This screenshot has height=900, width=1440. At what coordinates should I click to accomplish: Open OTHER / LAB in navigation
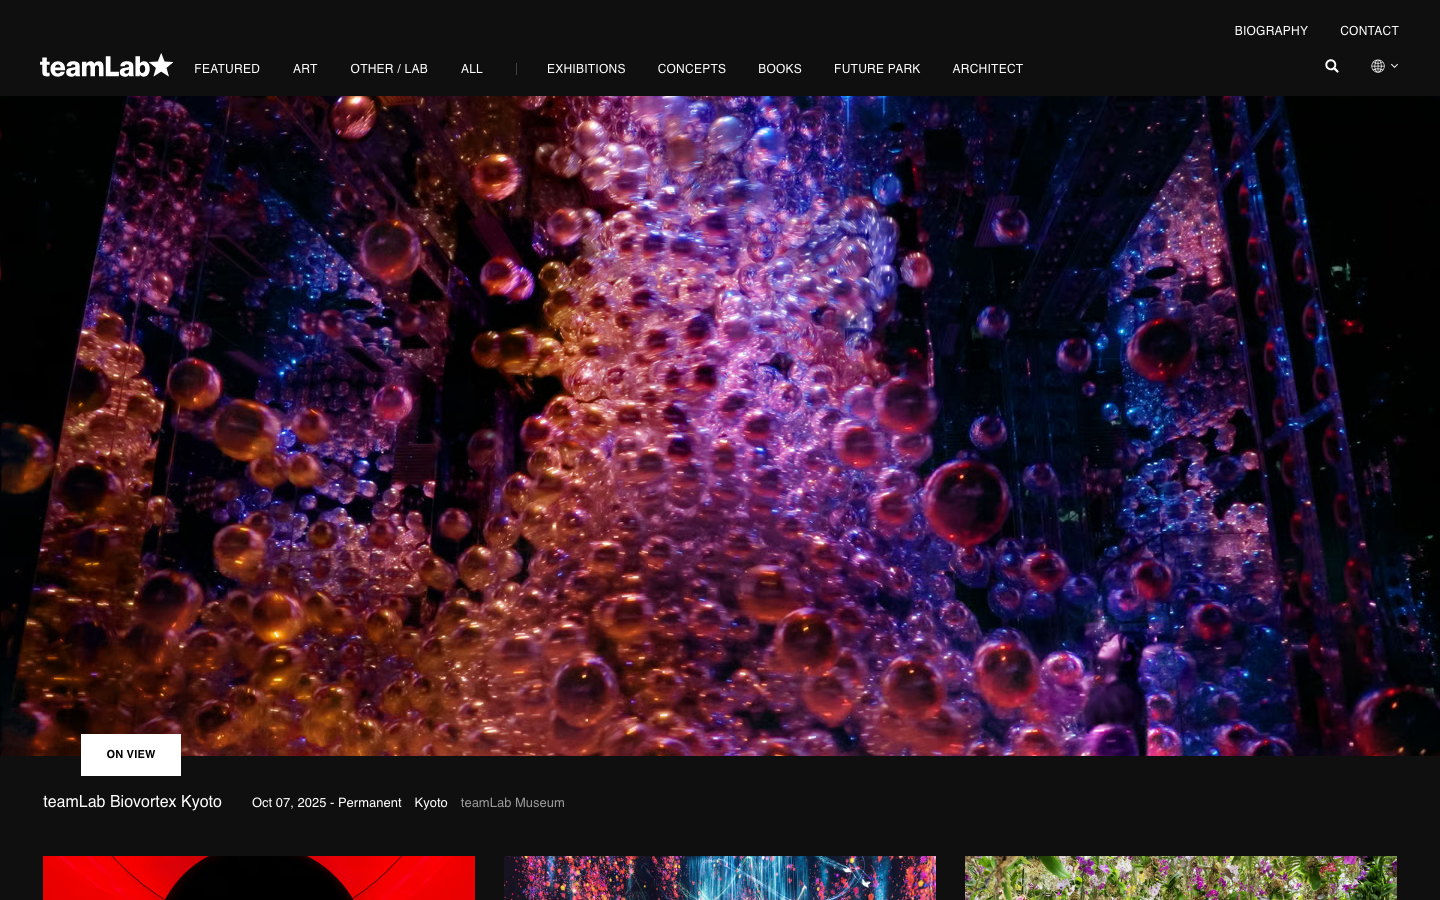tap(389, 69)
